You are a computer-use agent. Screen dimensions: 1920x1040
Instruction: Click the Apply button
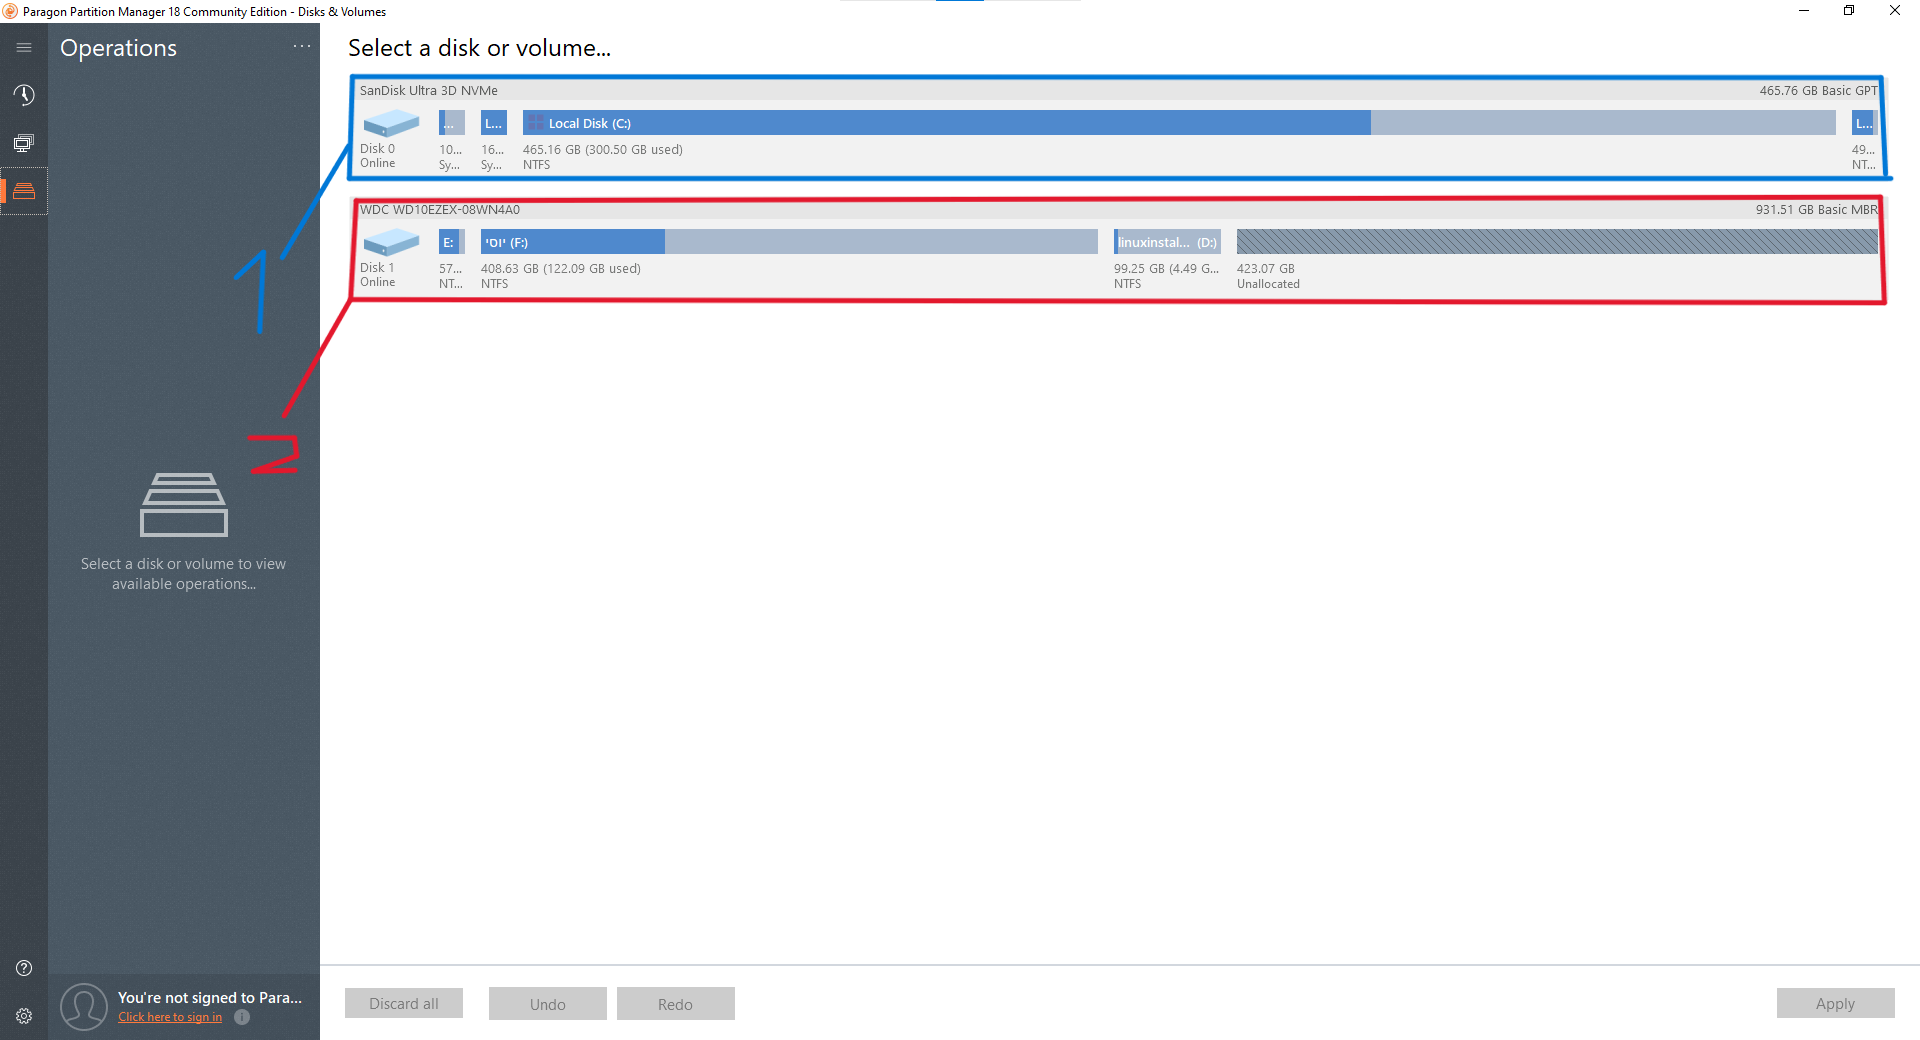(1836, 1004)
